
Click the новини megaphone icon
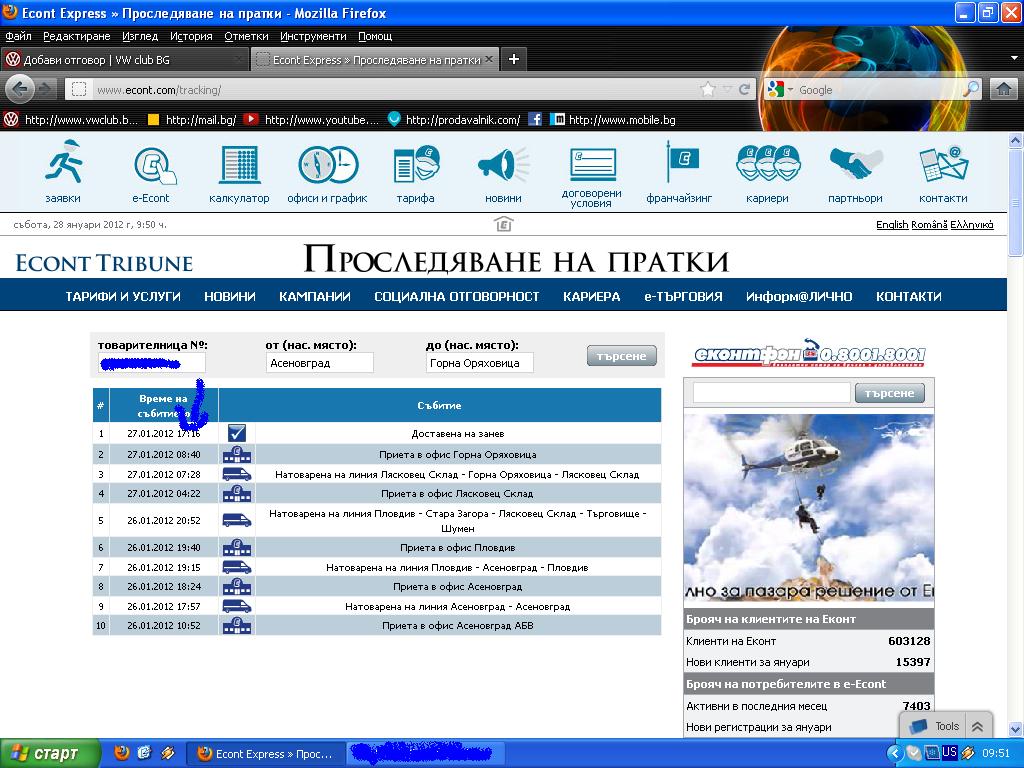pyautogui.click(x=503, y=164)
